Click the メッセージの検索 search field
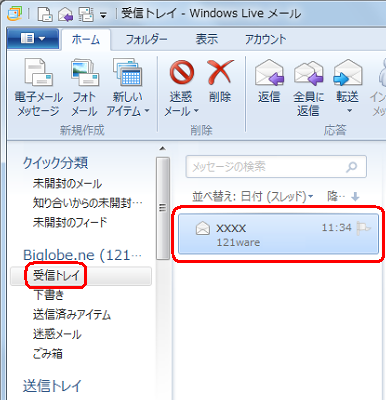This screenshot has width=386, height=400. (276, 166)
